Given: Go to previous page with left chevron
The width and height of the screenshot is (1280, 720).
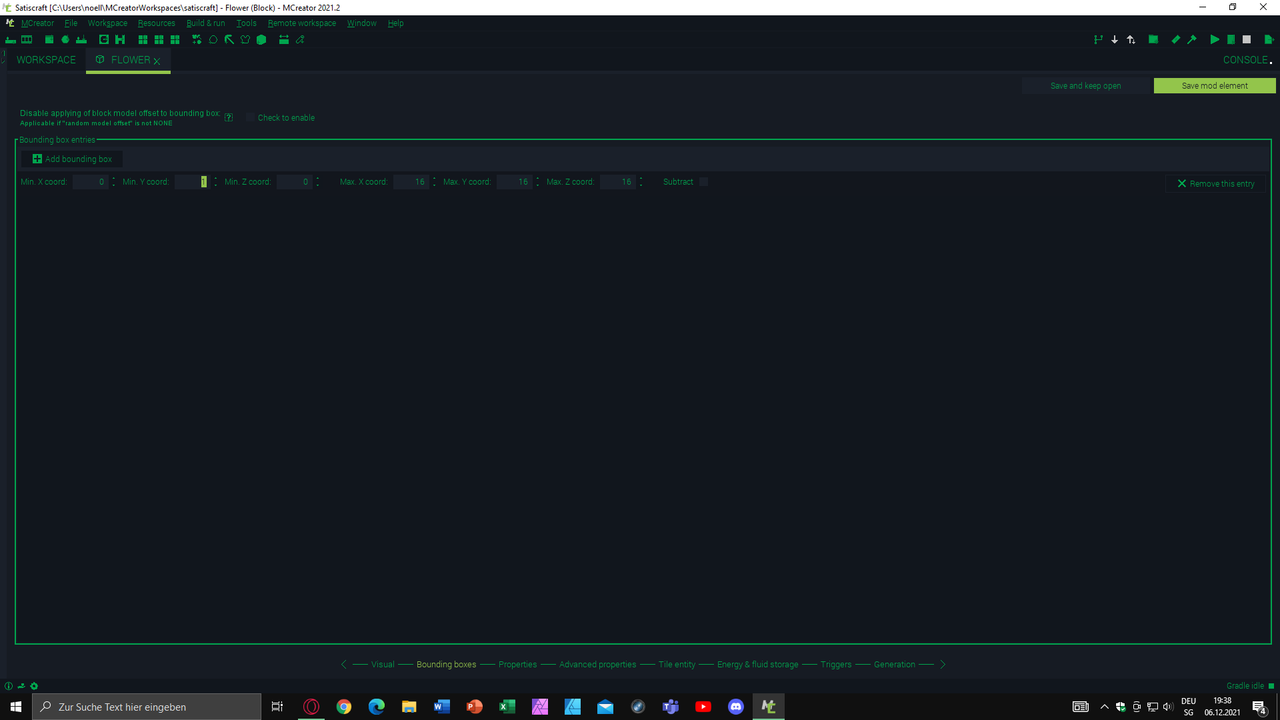Looking at the screenshot, I should 343,664.
